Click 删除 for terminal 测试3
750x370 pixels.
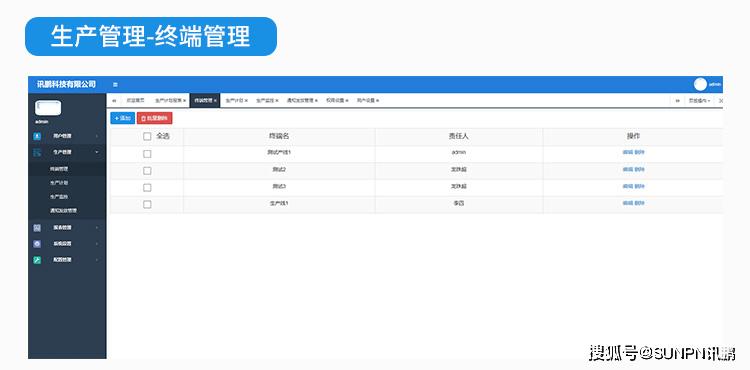[x=640, y=186]
